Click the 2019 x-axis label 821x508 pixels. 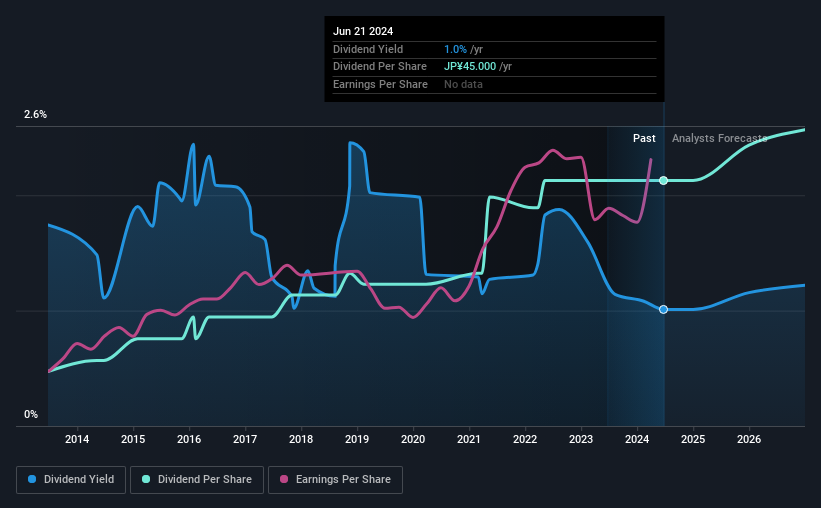pyautogui.click(x=357, y=439)
